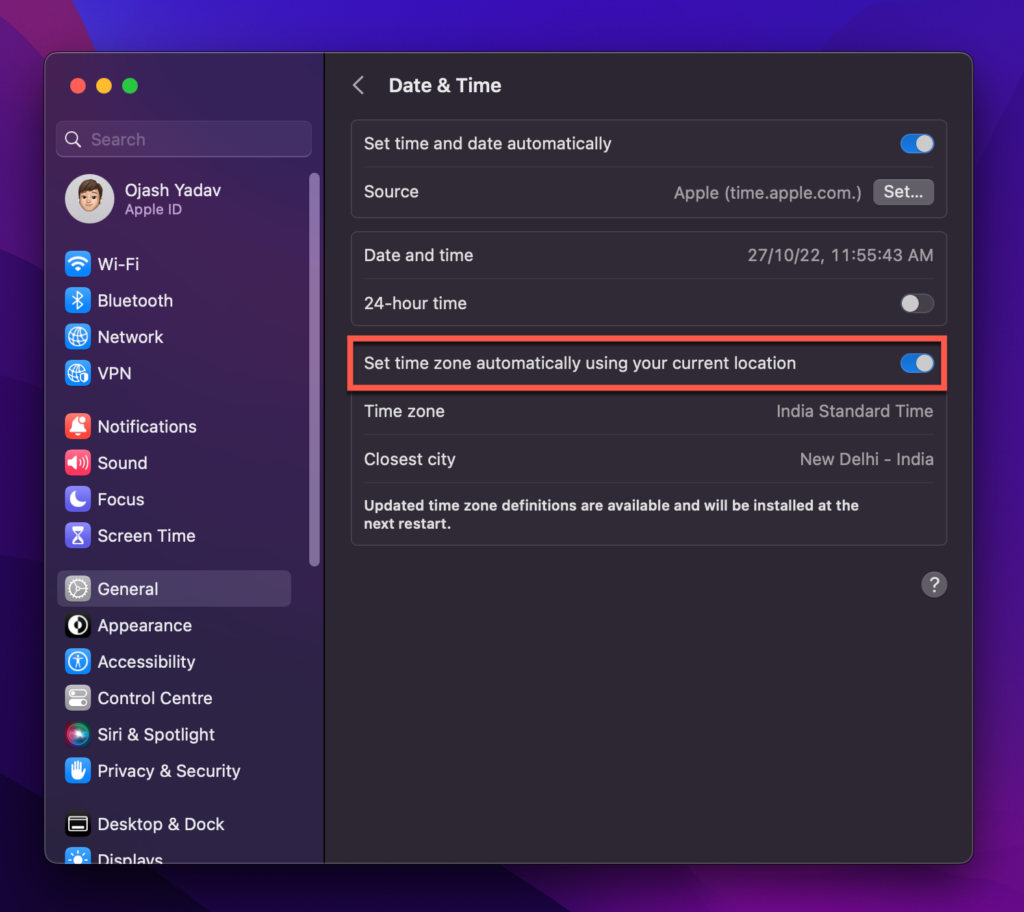Open Wi-Fi settings from the sidebar
The height and width of the screenshot is (912, 1024).
tap(120, 264)
